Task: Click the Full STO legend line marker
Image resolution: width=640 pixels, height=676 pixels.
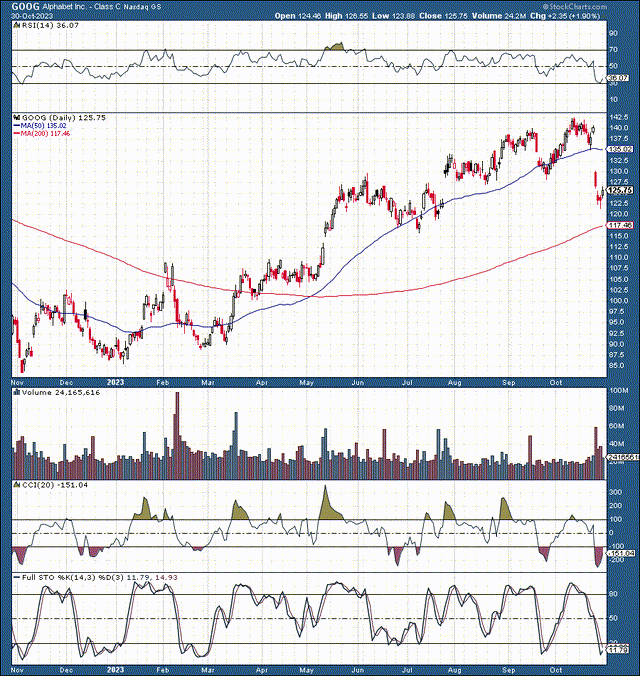Action: pos(17,577)
